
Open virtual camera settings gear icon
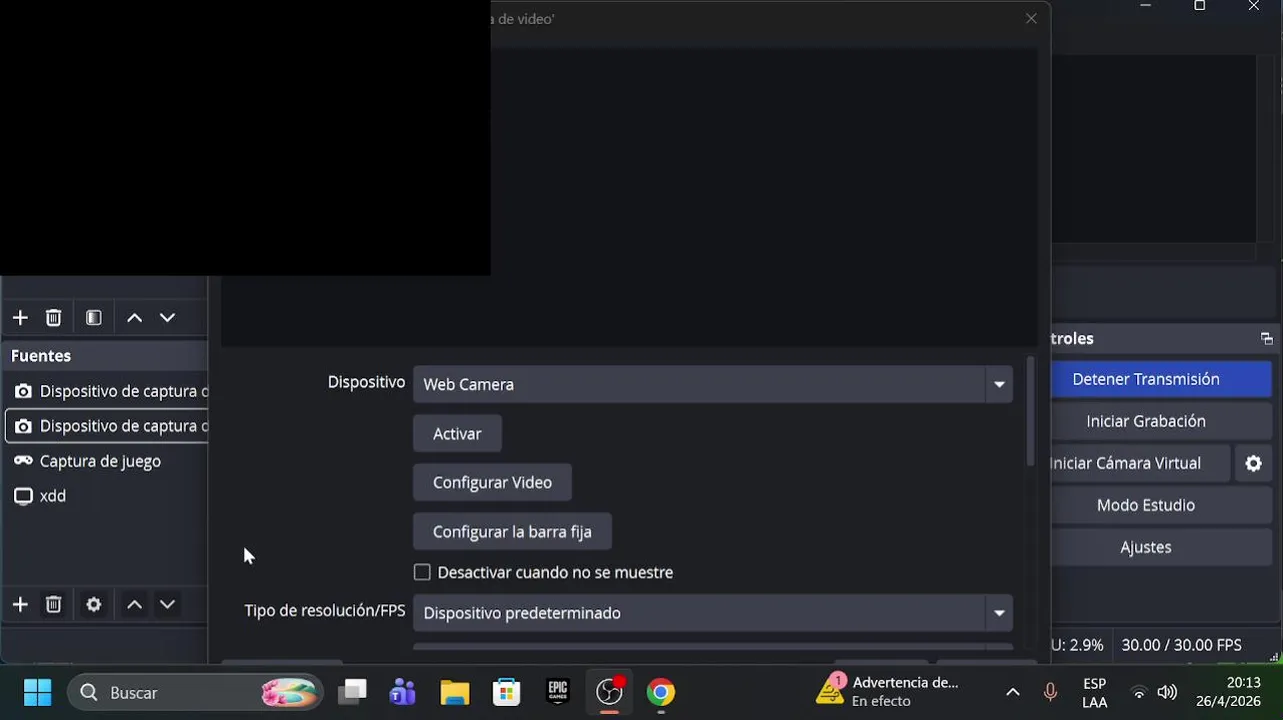pyautogui.click(x=1253, y=463)
